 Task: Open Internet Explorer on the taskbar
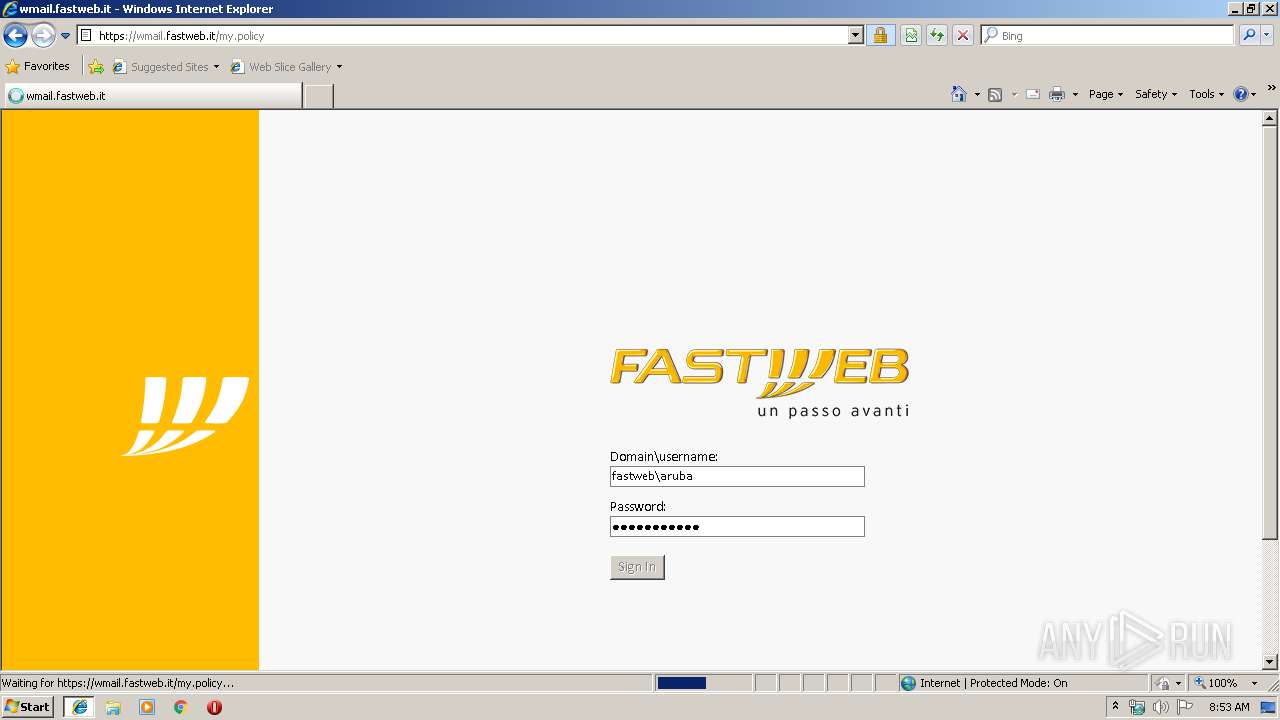pos(79,707)
